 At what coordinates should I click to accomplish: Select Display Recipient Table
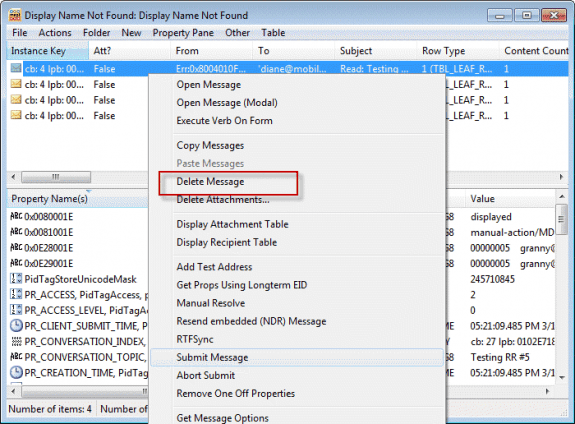pyautogui.click(x=227, y=242)
